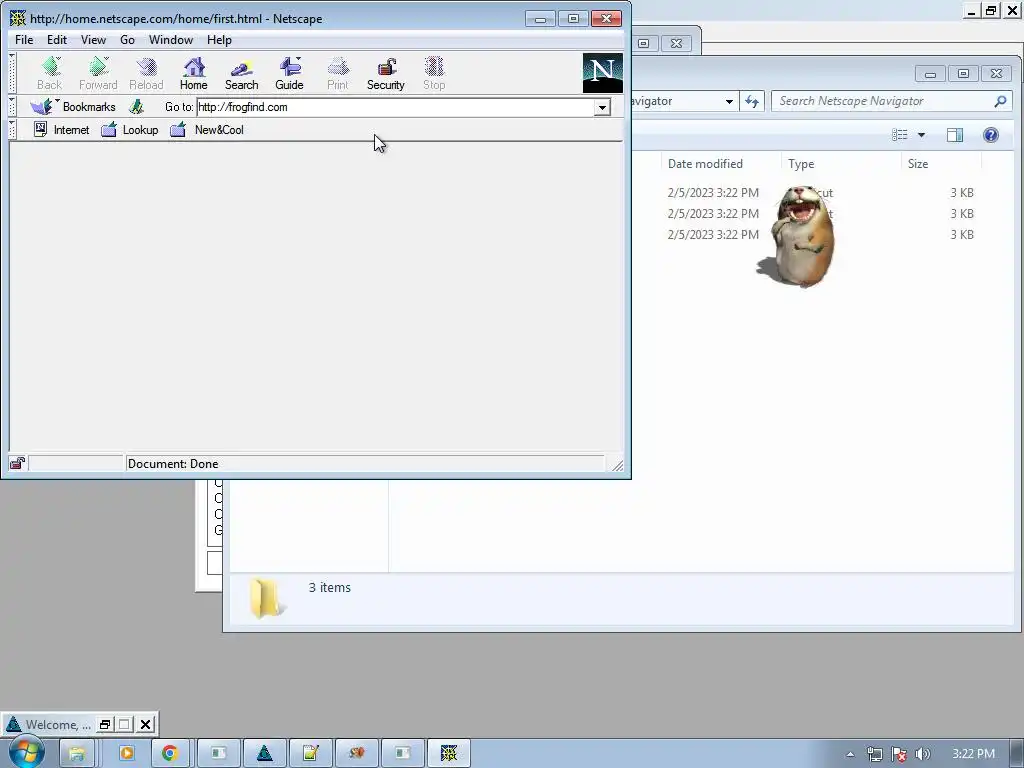Click the system tray volume icon

pyautogui.click(x=923, y=754)
